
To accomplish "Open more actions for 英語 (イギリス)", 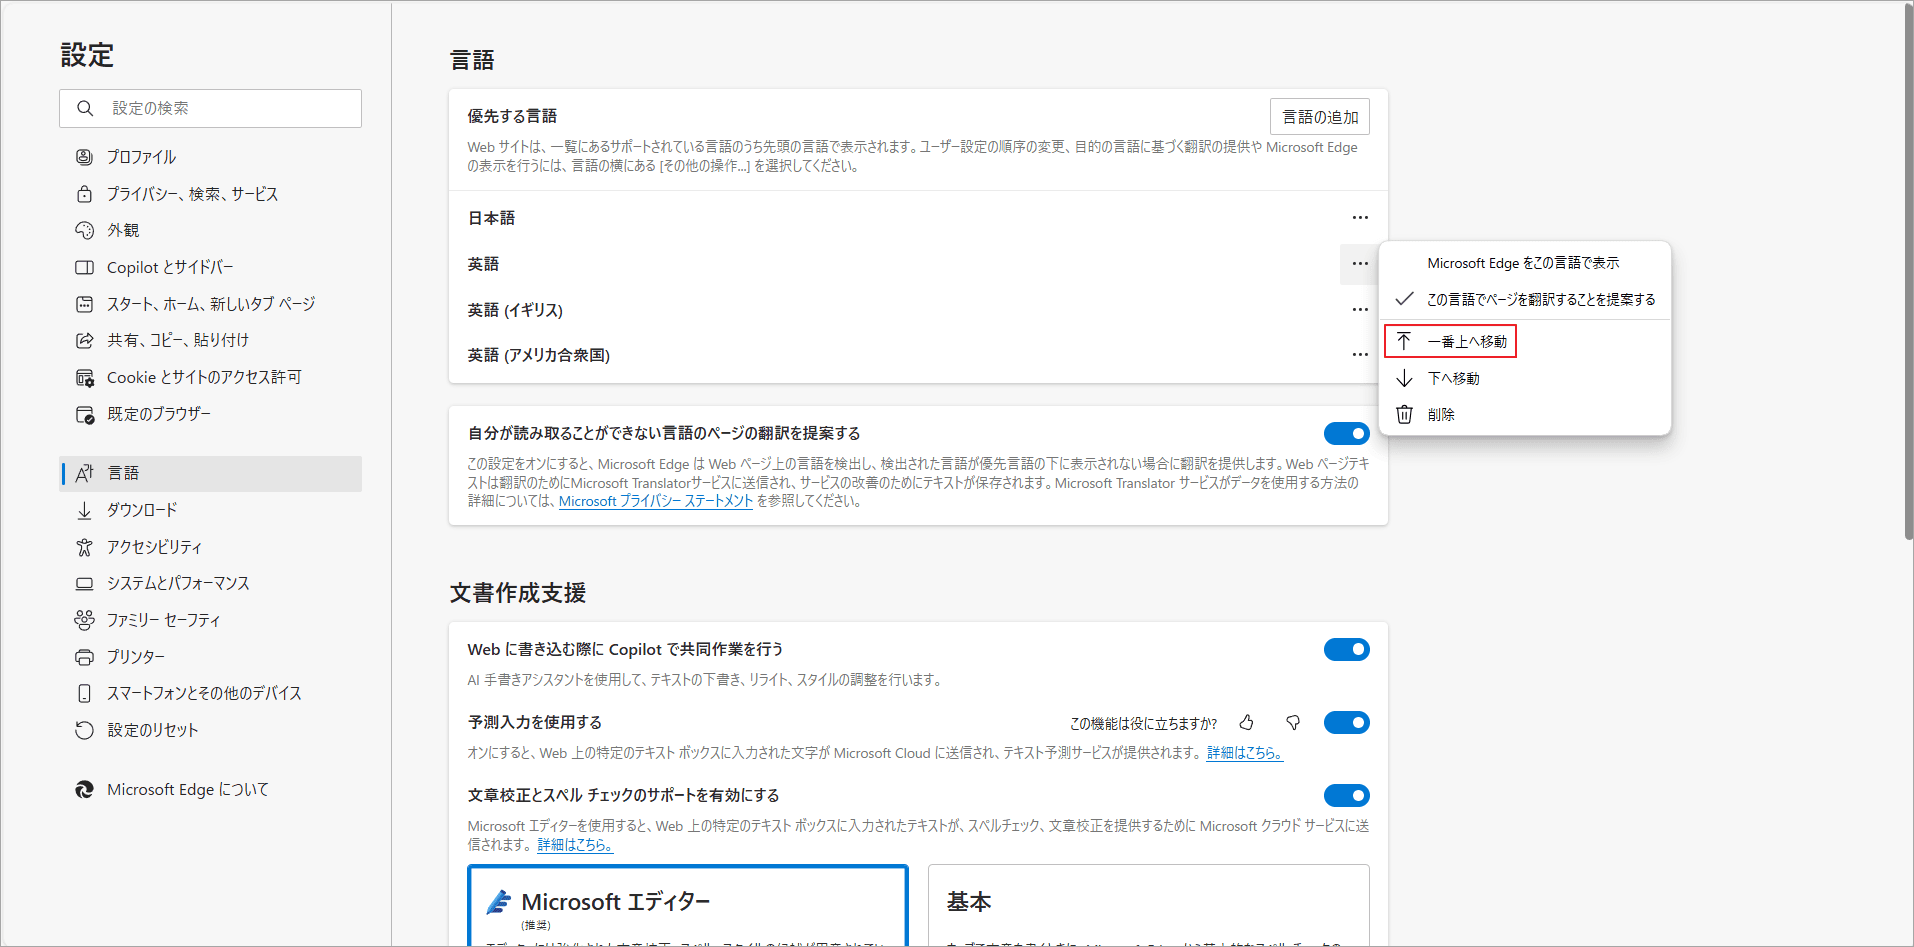I will click(x=1360, y=309).
